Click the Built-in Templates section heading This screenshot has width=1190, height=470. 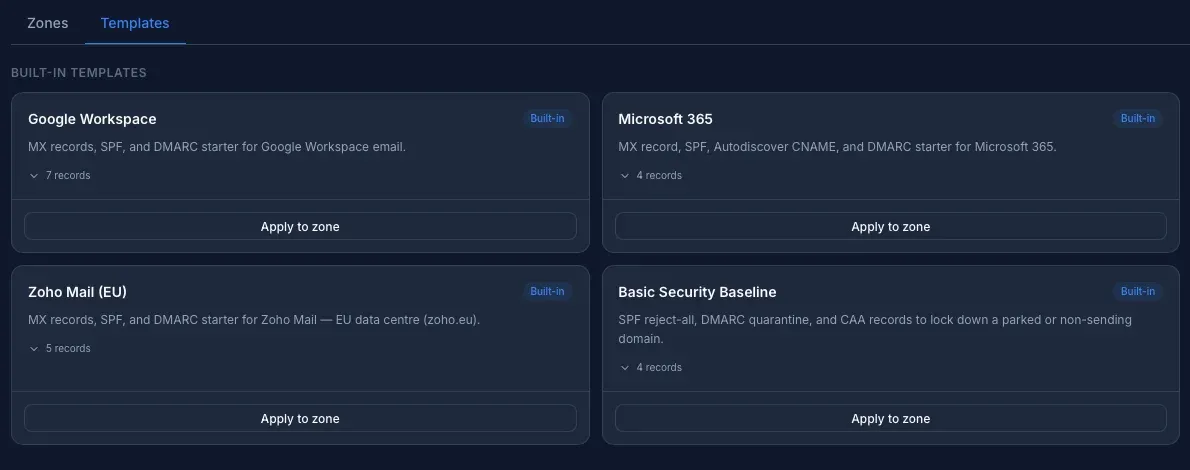(79, 73)
